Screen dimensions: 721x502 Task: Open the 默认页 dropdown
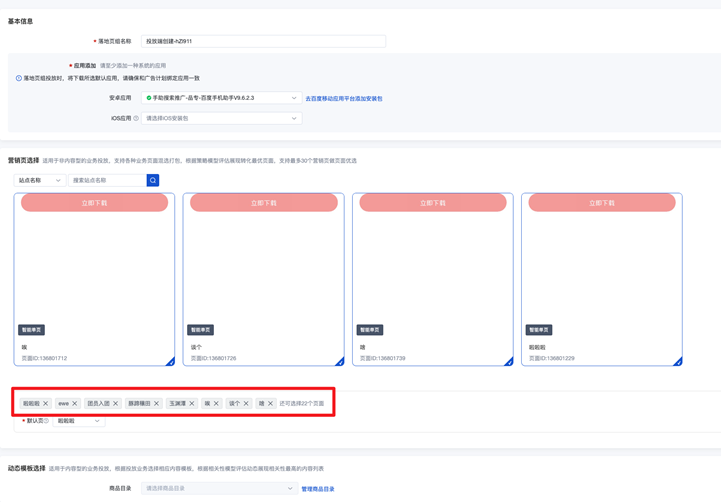click(x=79, y=421)
